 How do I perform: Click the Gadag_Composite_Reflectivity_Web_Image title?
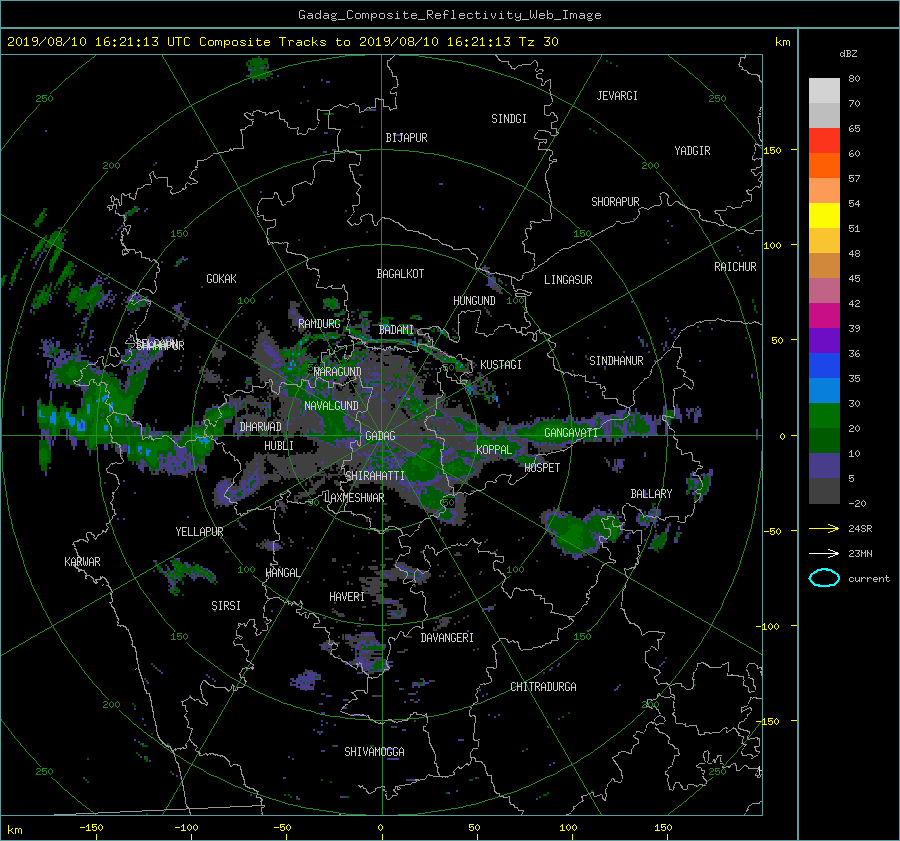coord(449,15)
